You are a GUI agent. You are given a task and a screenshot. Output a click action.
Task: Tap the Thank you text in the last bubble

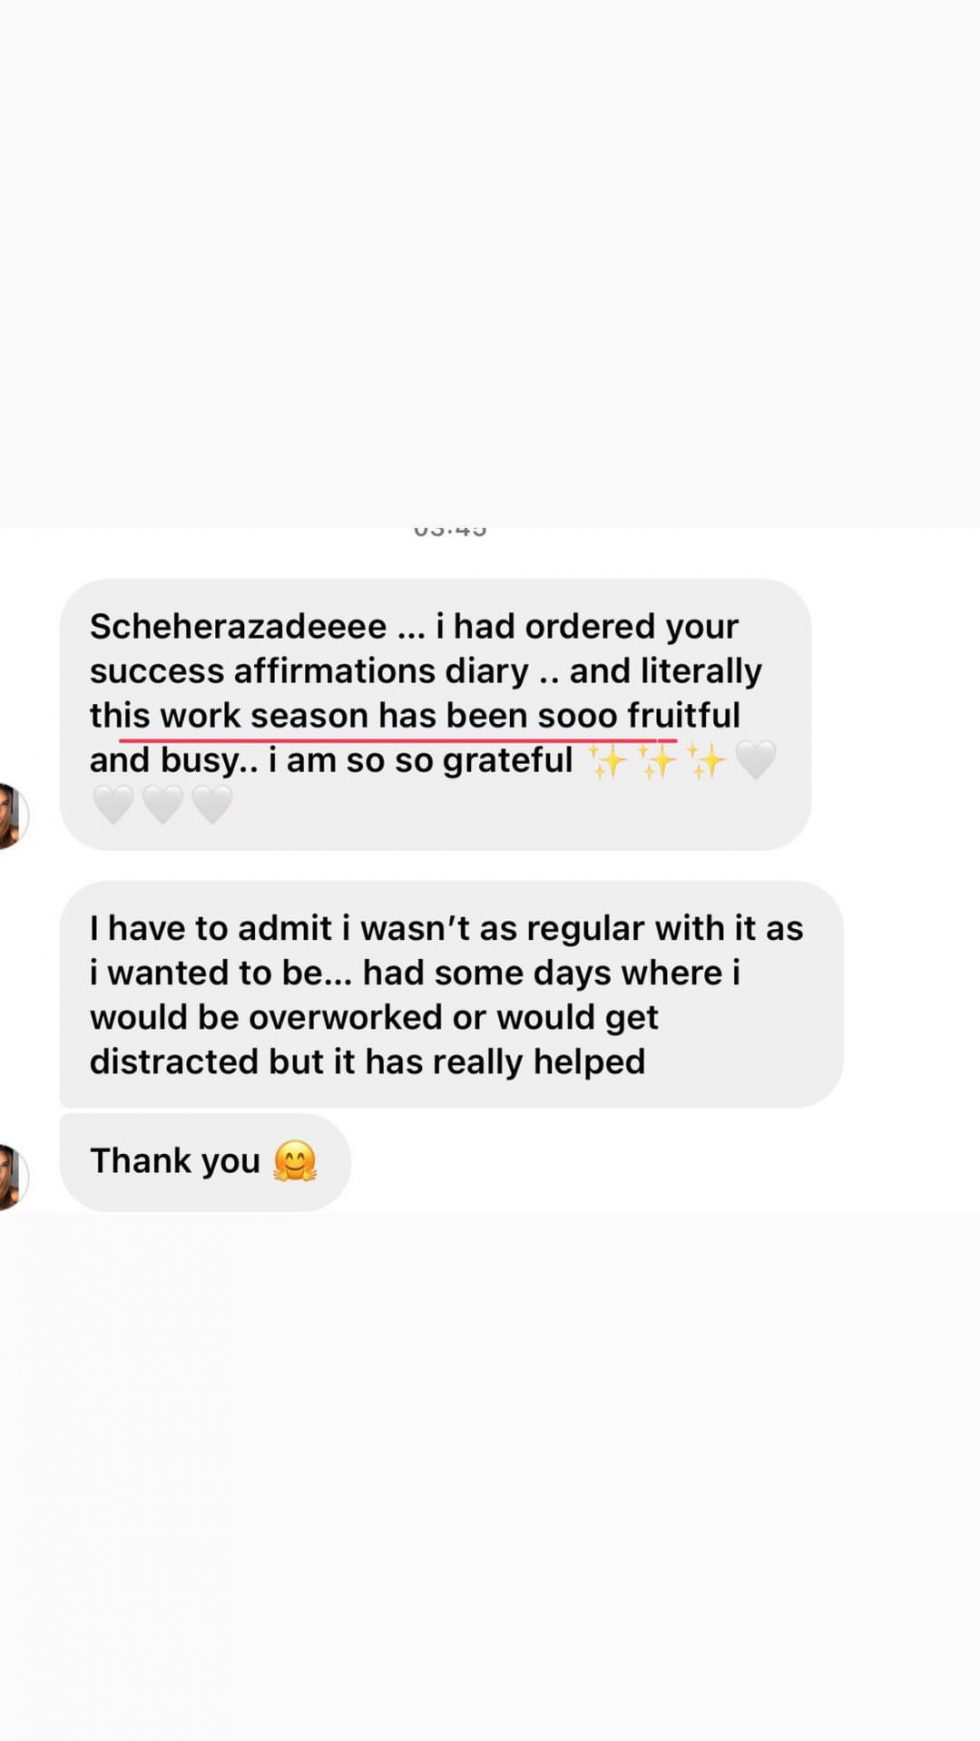(175, 1161)
